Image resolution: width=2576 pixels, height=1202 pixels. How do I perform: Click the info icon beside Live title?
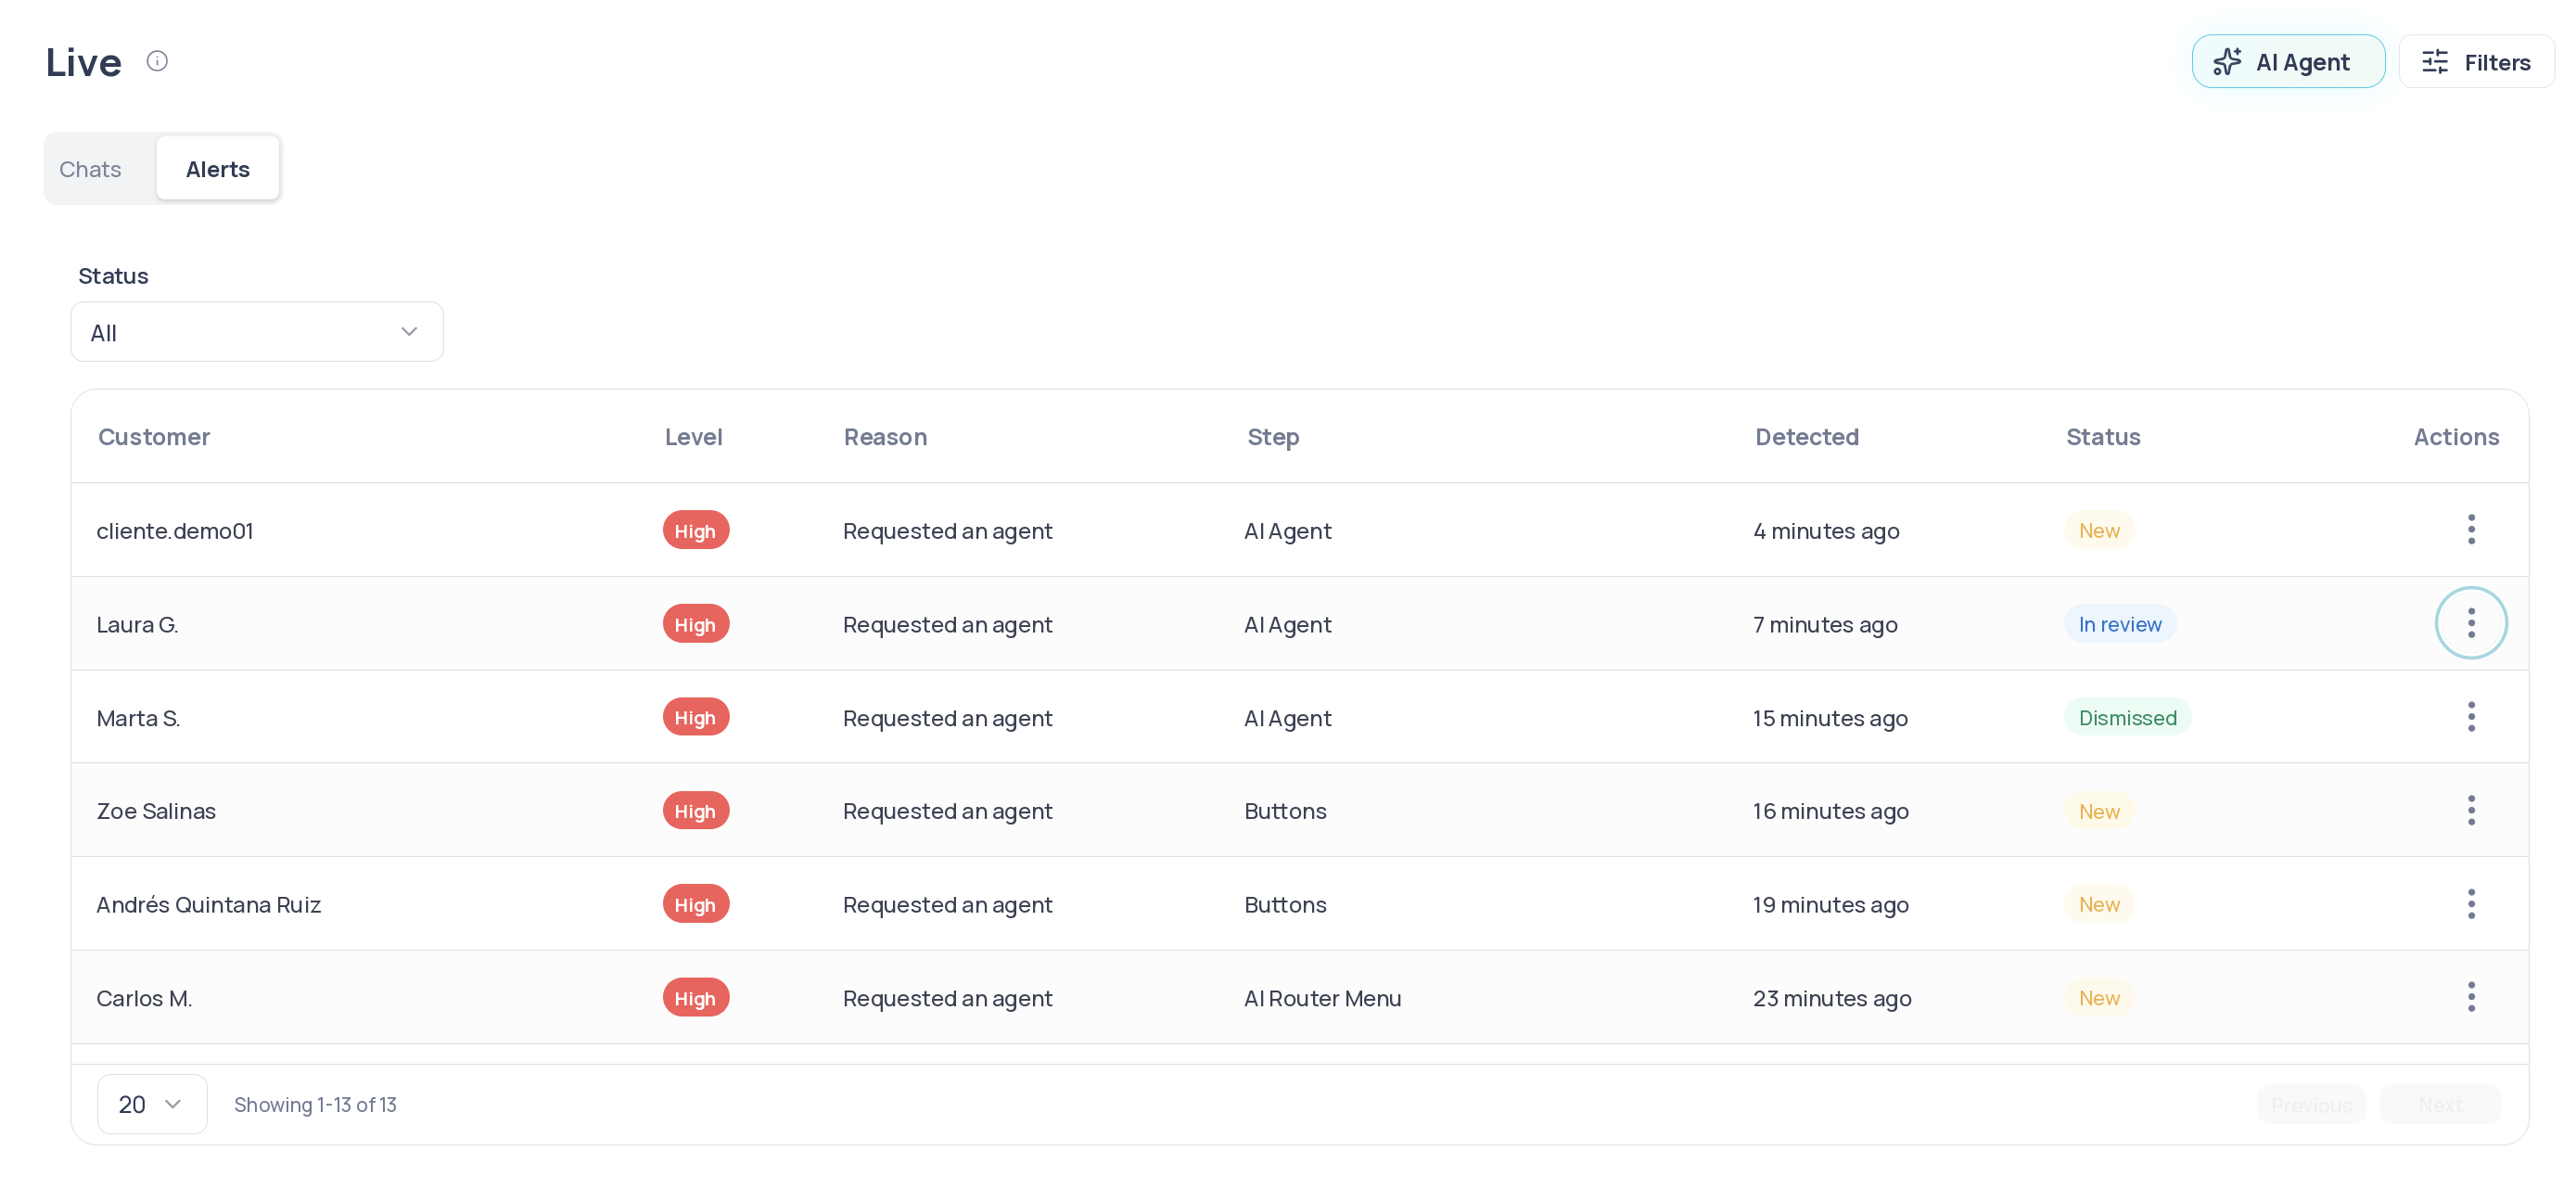157,61
